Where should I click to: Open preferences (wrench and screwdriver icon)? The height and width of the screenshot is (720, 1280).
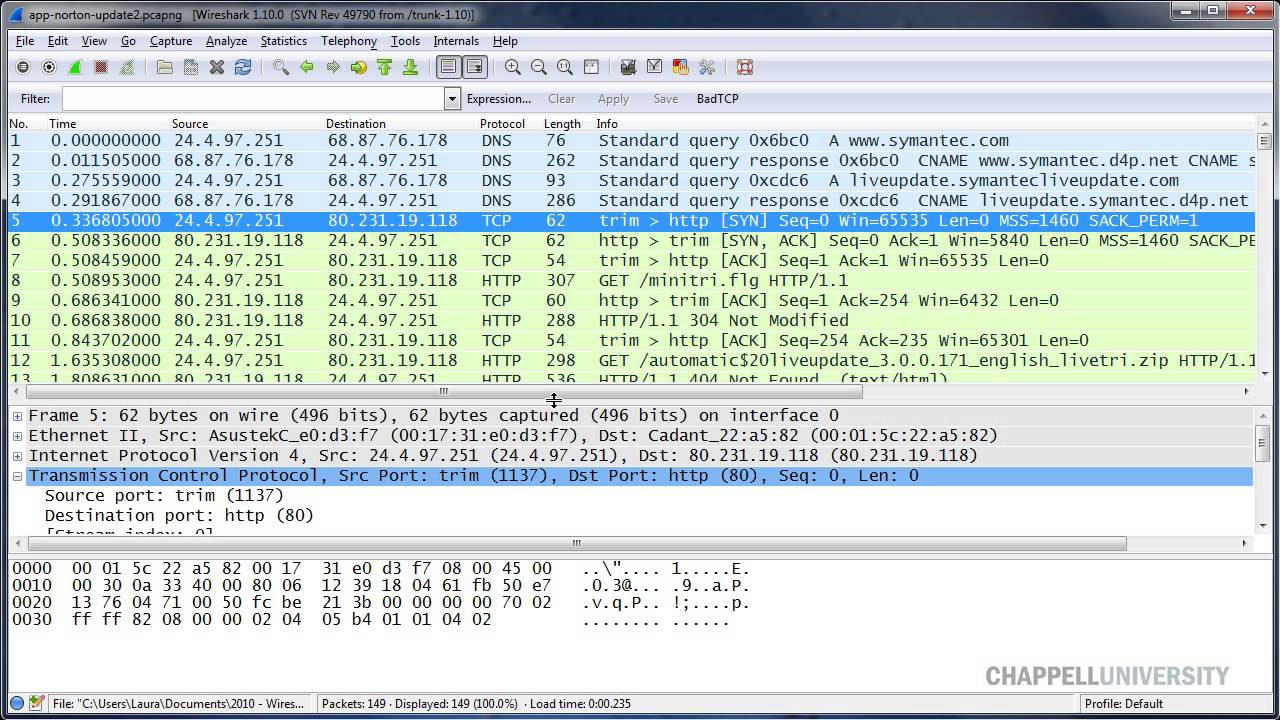tap(707, 67)
